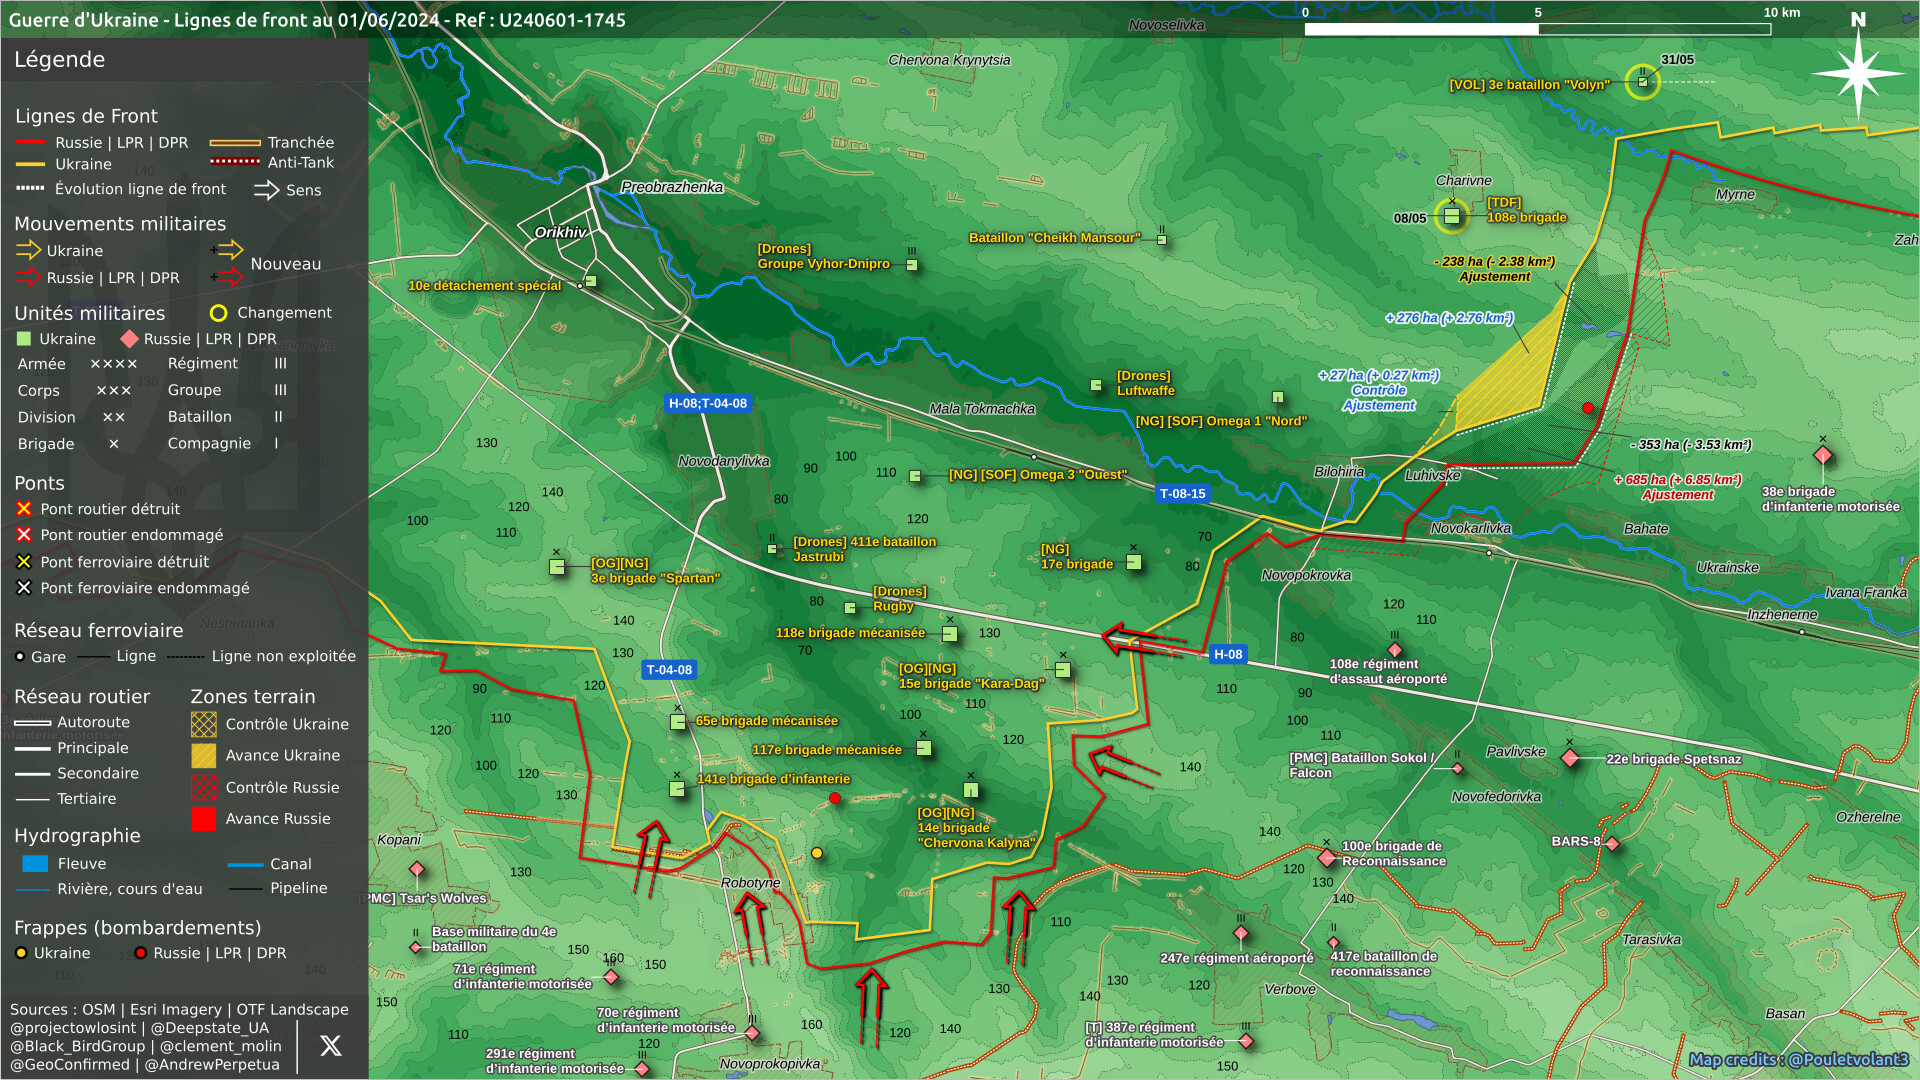This screenshot has height=1080, width=1920.
Task: Click the 38e brigade red diamond marker
Action: click(x=1823, y=456)
